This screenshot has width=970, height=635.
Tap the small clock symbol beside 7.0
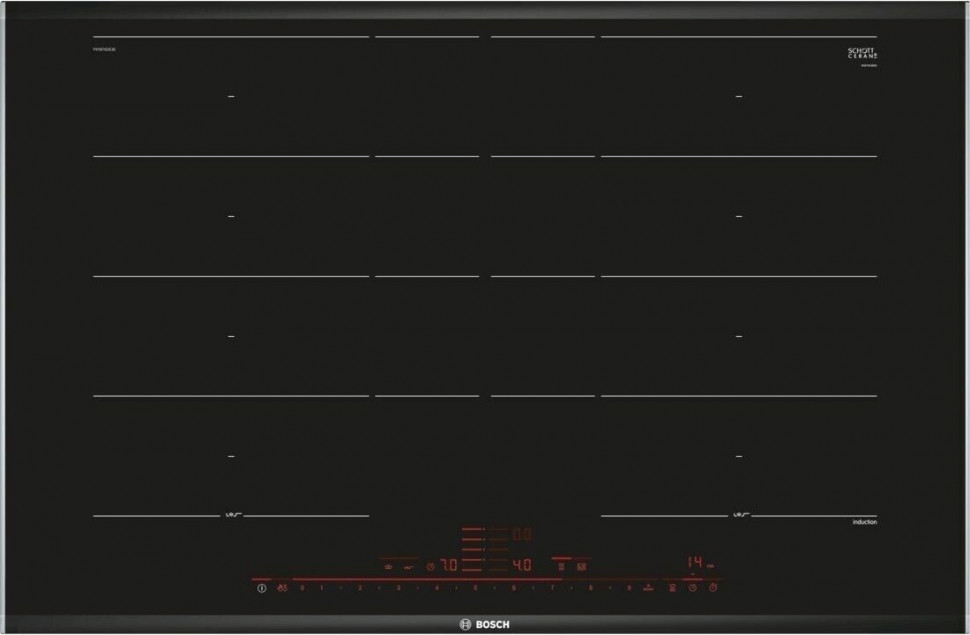click(431, 566)
